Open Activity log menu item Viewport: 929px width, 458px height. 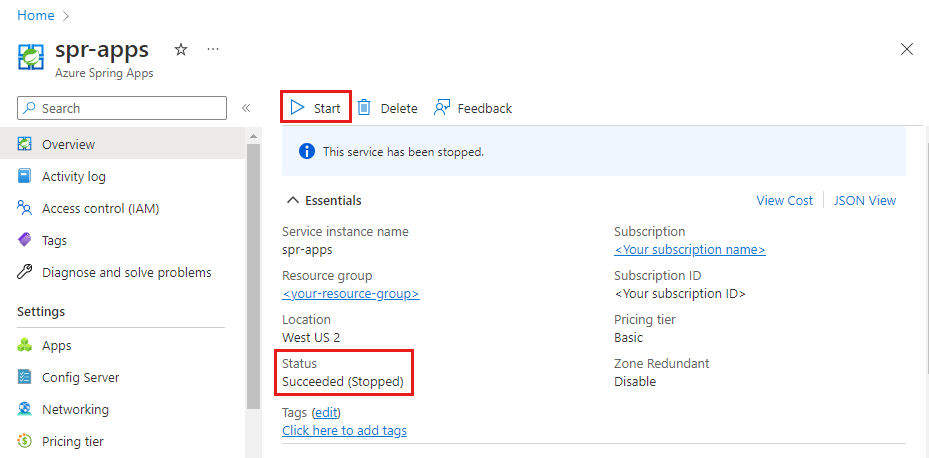[x=123, y=177]
